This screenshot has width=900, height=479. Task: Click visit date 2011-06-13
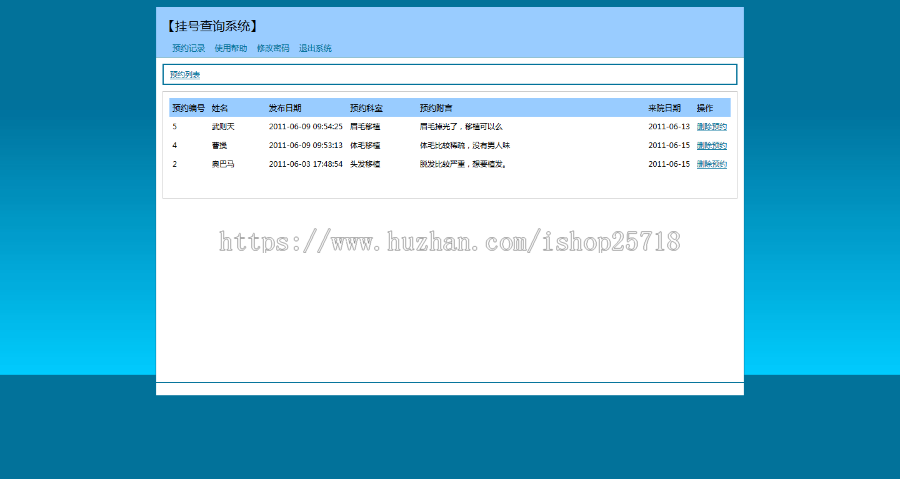[x=669, y=127]
